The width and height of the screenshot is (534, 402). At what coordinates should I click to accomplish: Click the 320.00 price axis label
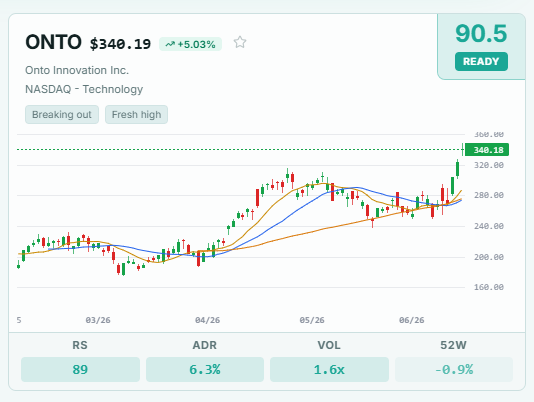tap(489, 165)
